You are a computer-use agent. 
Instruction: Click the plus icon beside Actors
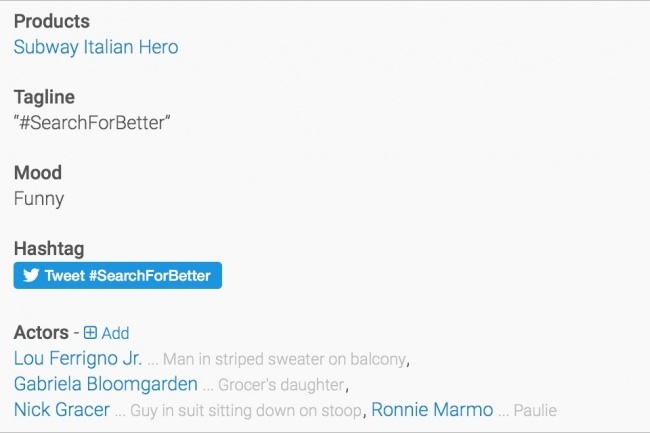point(90,333)
